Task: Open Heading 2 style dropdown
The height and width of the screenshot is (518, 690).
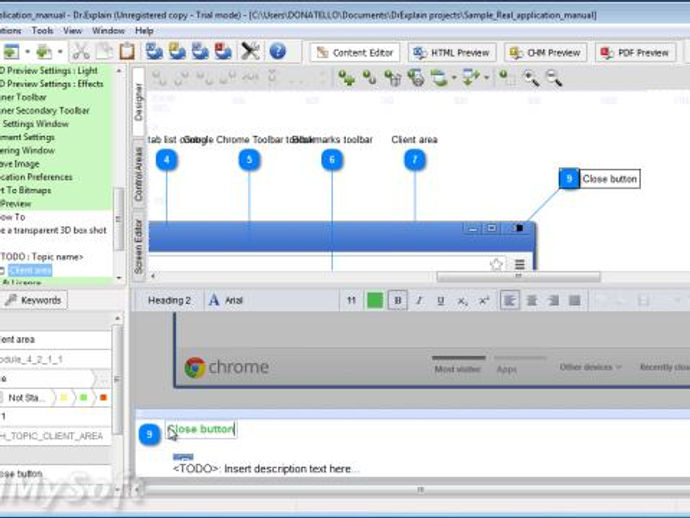Action: click(x=169, y=301)
